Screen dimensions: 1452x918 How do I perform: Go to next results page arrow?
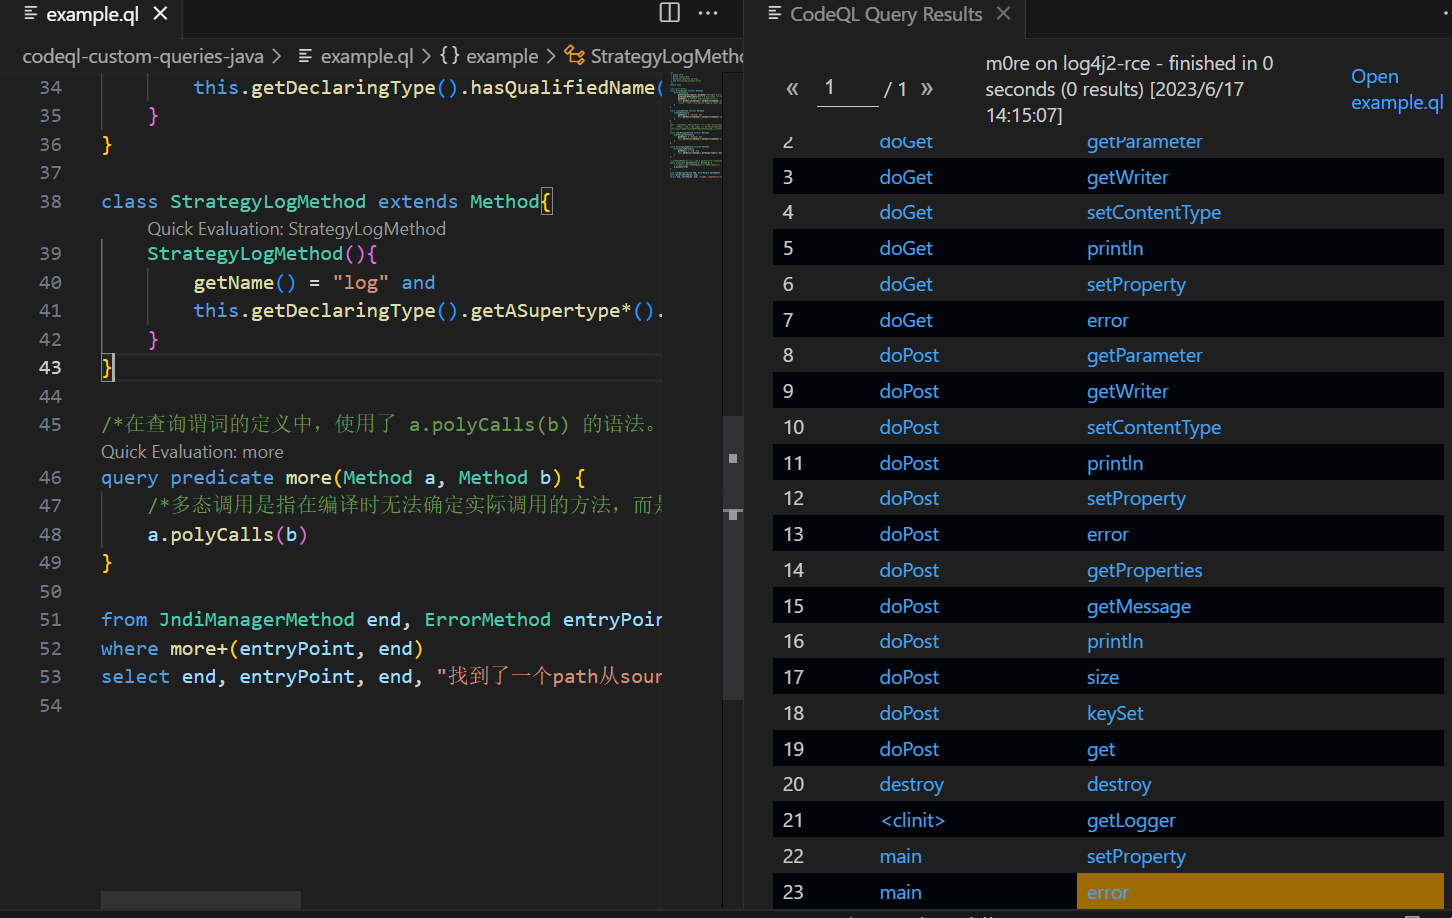point(927,89)
